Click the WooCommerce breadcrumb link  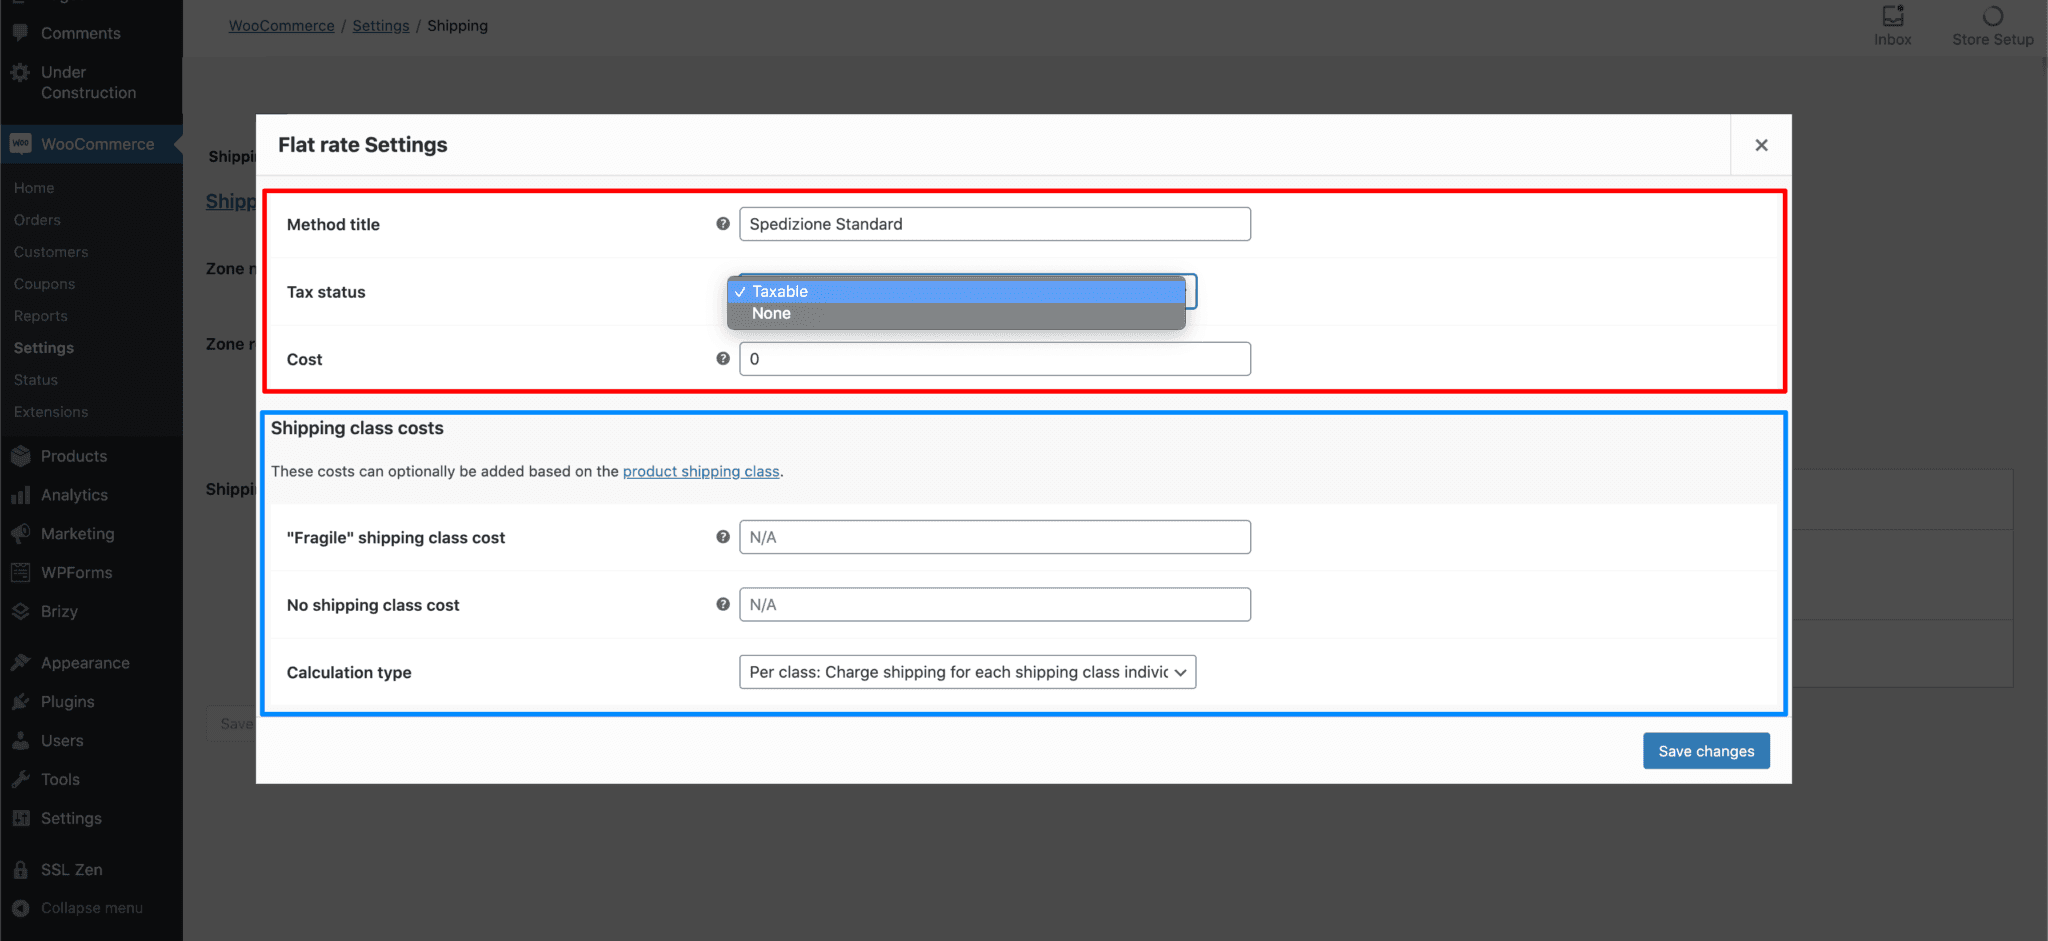[281, 26]
